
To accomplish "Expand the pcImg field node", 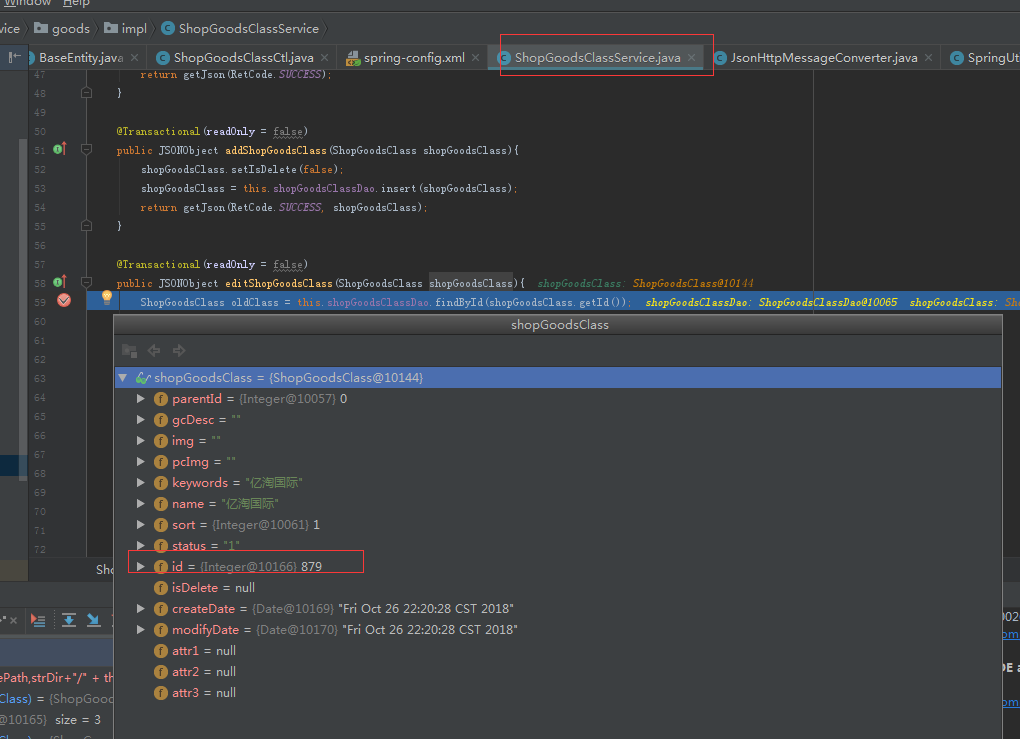I will (x=141, y=461).
